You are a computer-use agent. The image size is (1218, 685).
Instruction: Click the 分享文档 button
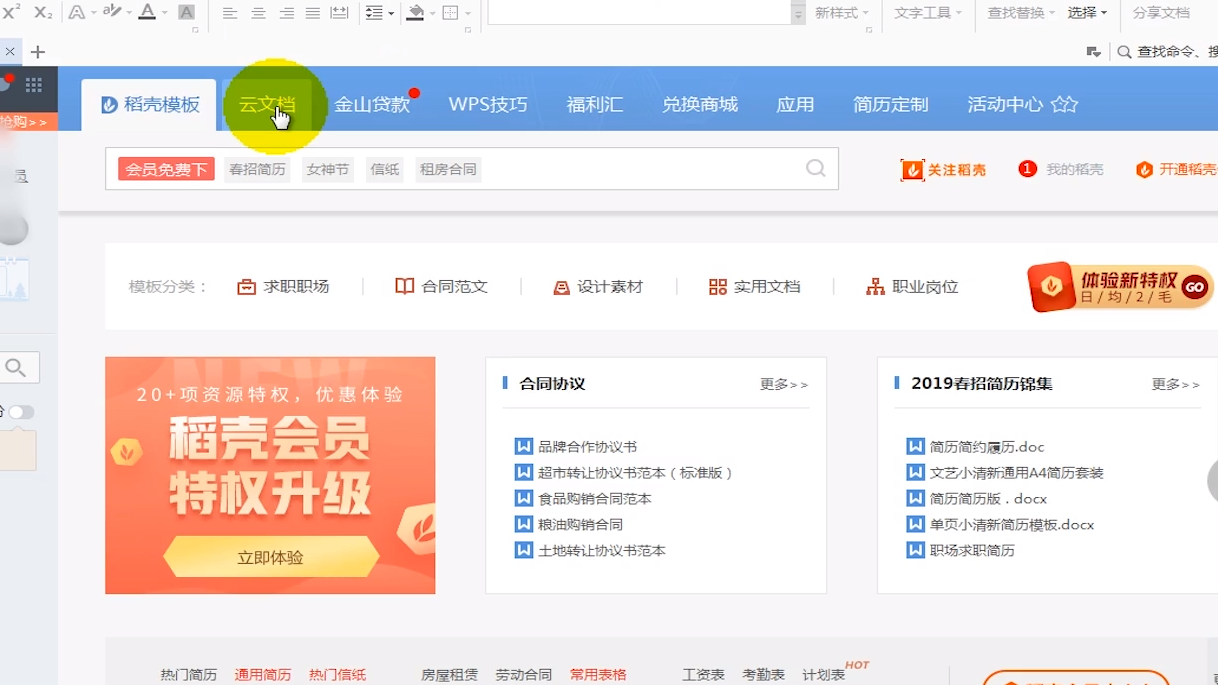1161,13
